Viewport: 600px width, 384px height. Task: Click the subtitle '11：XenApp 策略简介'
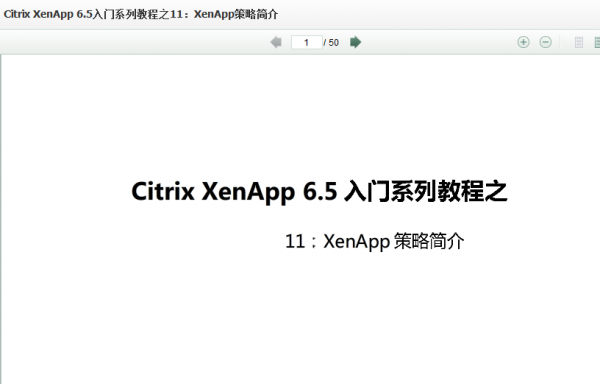(375, 241)
